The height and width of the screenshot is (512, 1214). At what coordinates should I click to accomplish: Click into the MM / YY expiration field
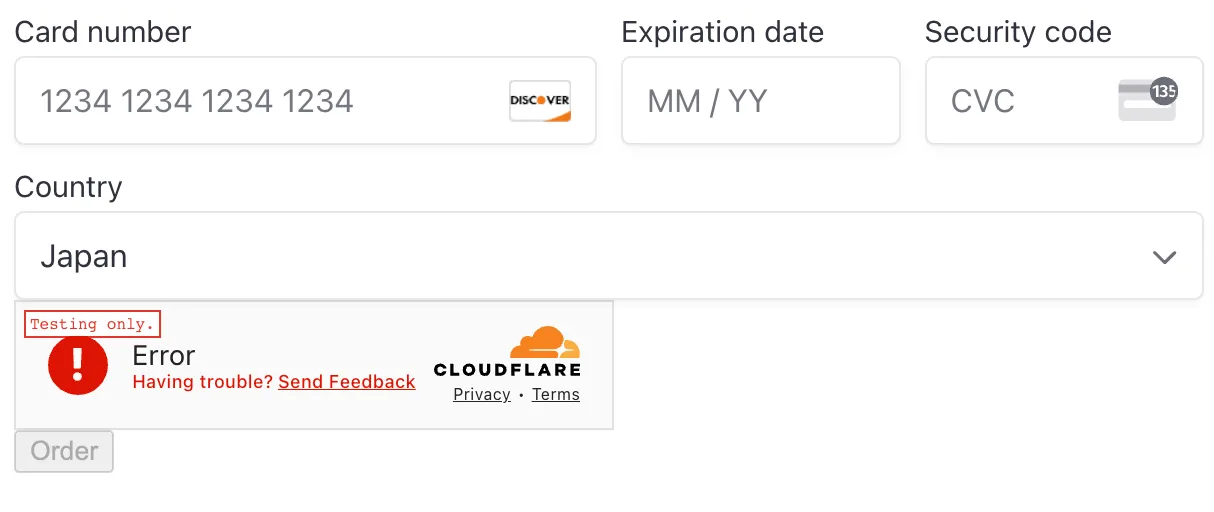point(760,101)
